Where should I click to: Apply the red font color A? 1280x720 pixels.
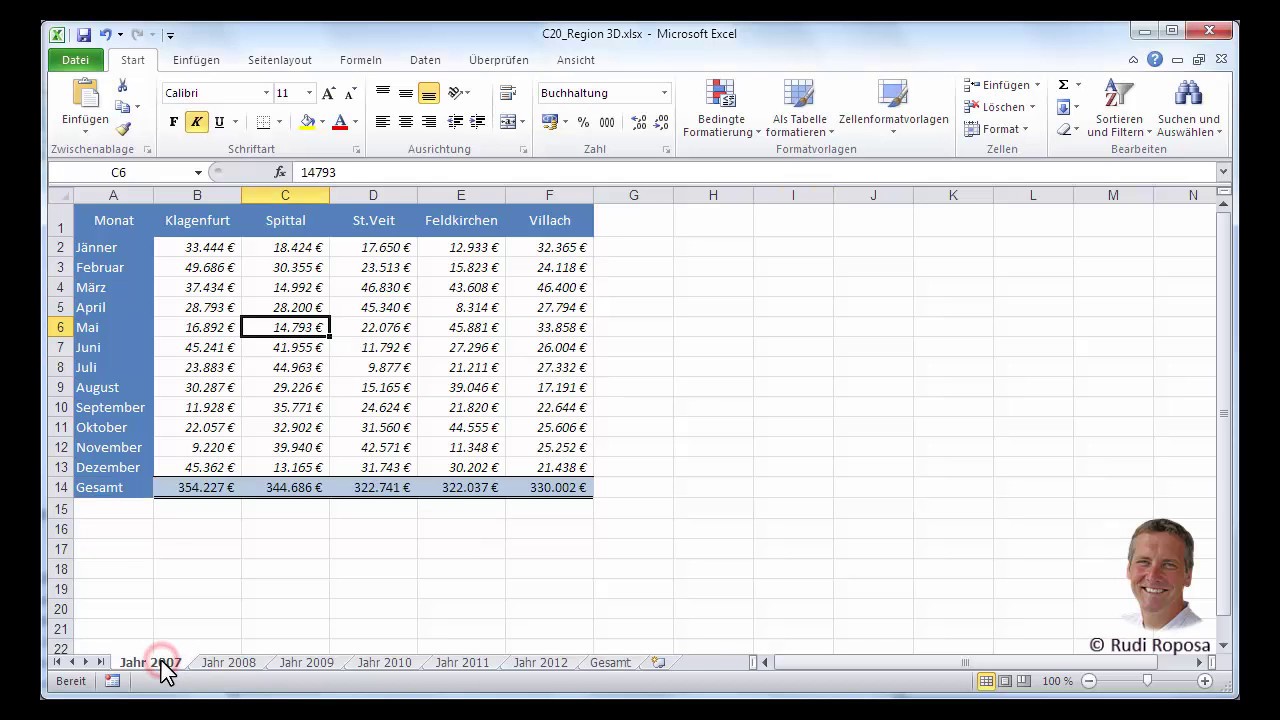click(x=340, y=122)
